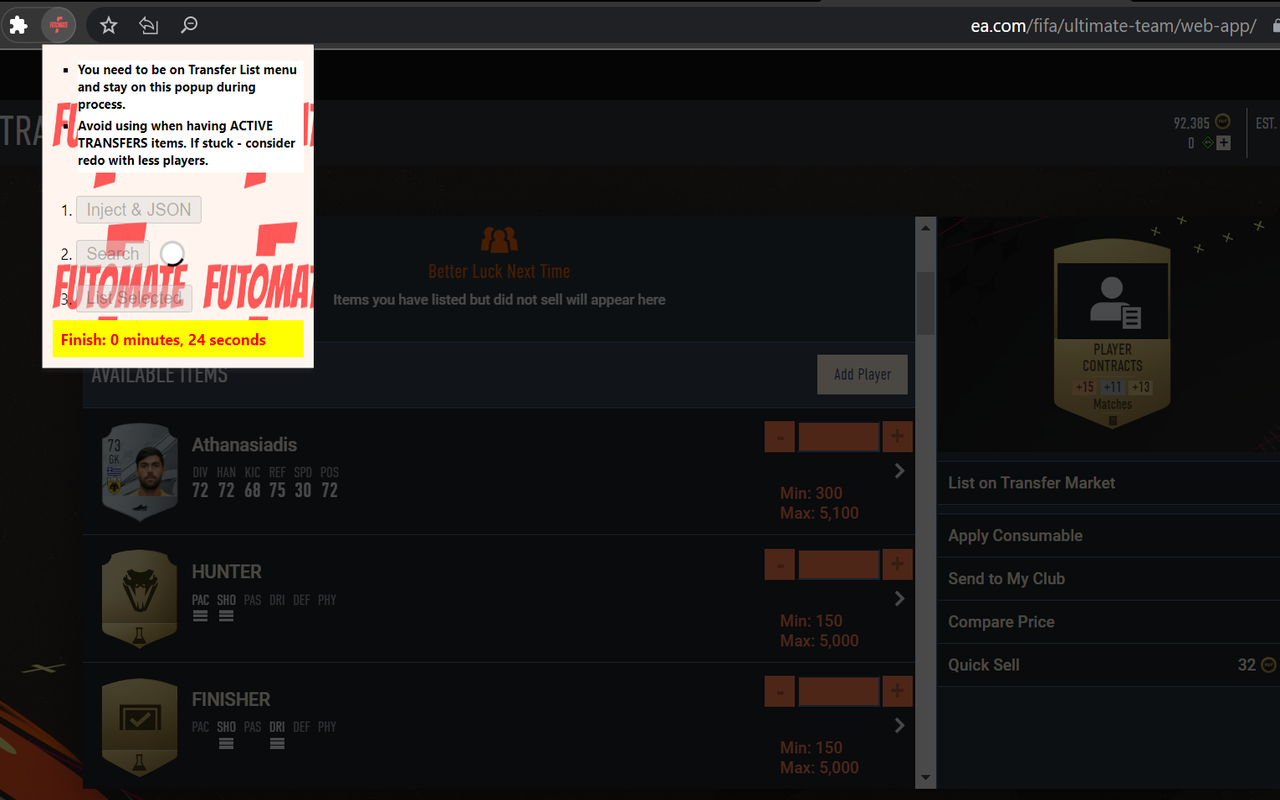Click the coin icon next to Quick Sell 32
Screen dimensions: 1280x800
click(1269, 665)
